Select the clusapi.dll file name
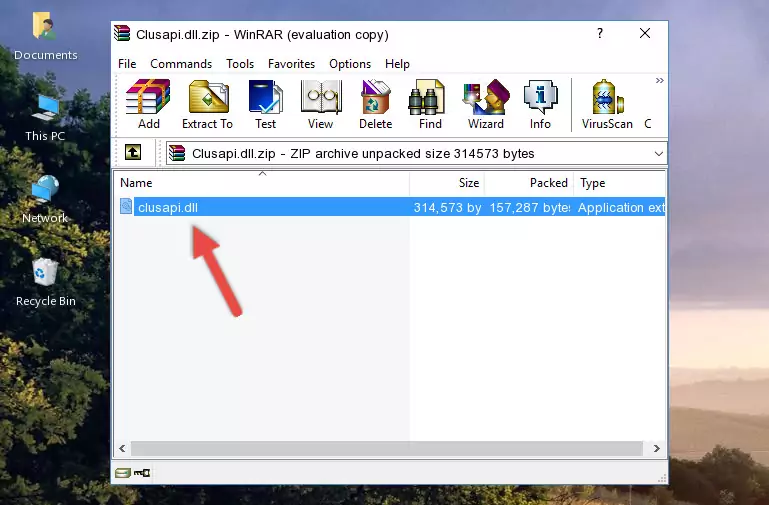This screenshot has height=505, width=769. point(168,207)
